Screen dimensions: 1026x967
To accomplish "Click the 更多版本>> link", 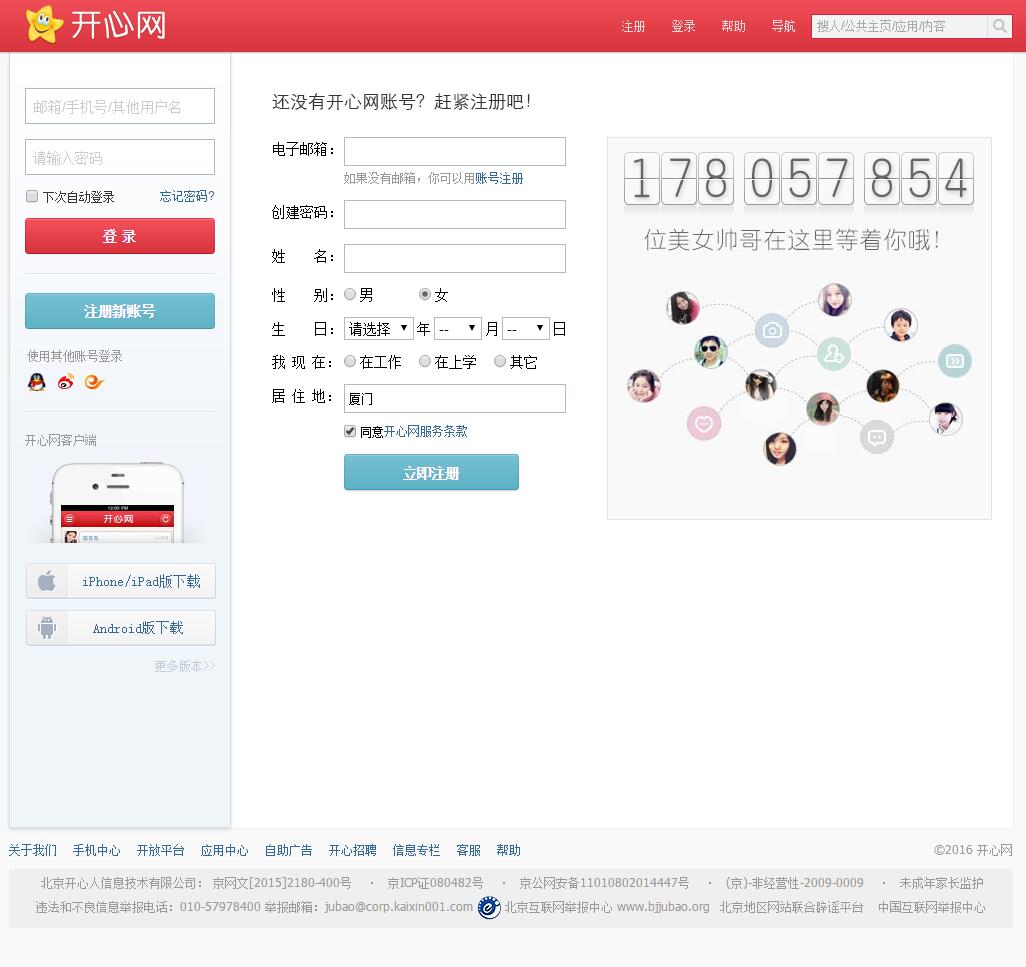I will coord(185,666).
